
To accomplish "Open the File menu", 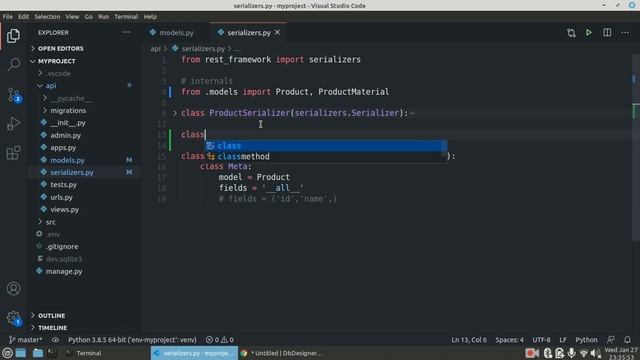I will tap(7, 17).
